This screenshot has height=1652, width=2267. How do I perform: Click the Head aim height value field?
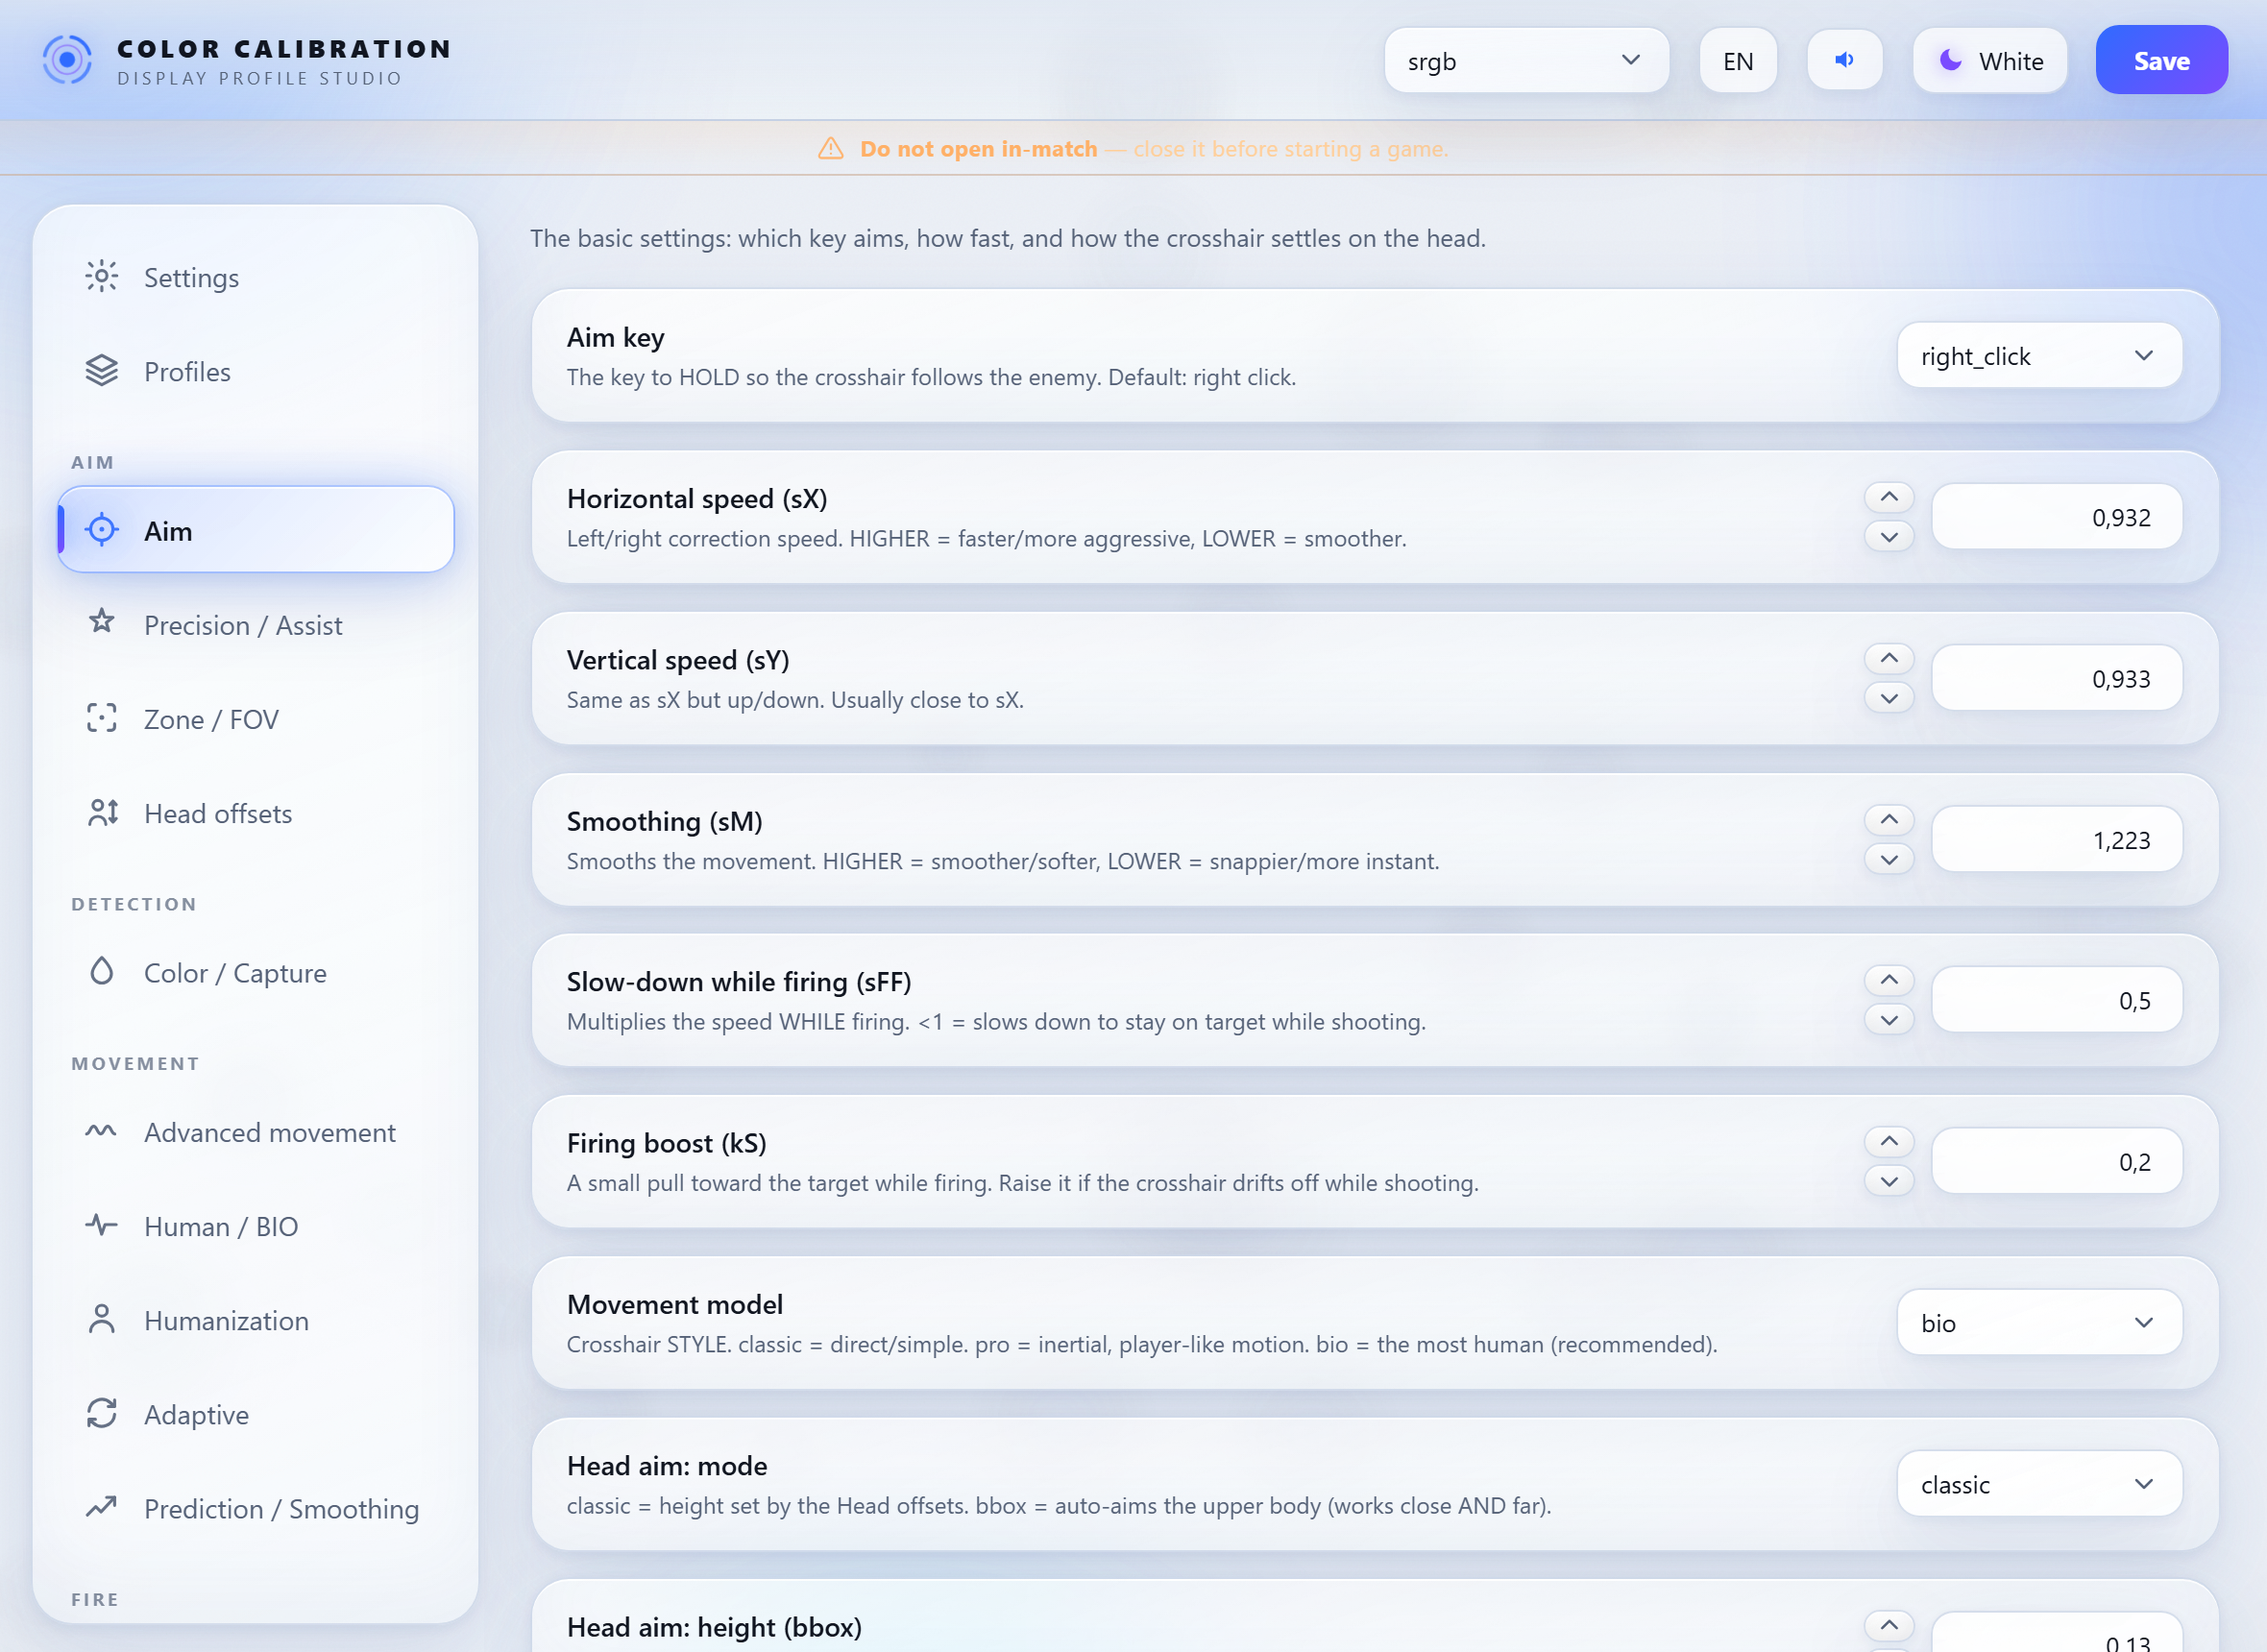pos(2057,1633)
